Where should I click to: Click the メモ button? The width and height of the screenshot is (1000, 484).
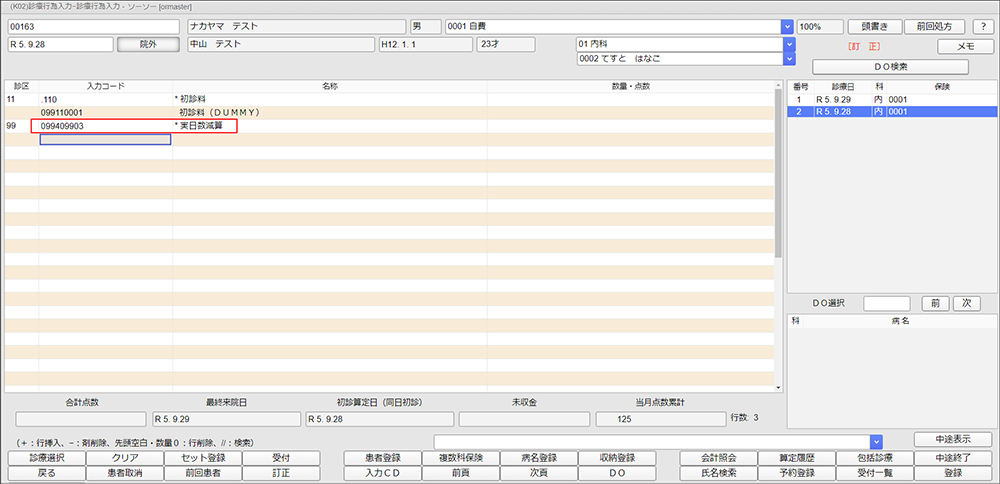[965, 46]
